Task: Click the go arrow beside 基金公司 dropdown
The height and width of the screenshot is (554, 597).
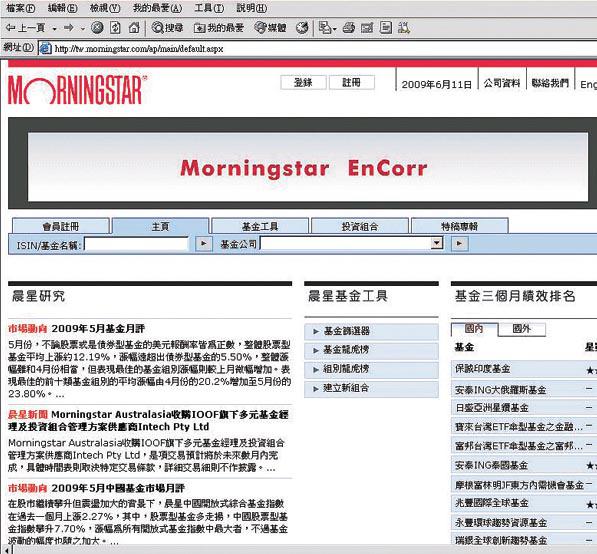Action: coord(460,244)
